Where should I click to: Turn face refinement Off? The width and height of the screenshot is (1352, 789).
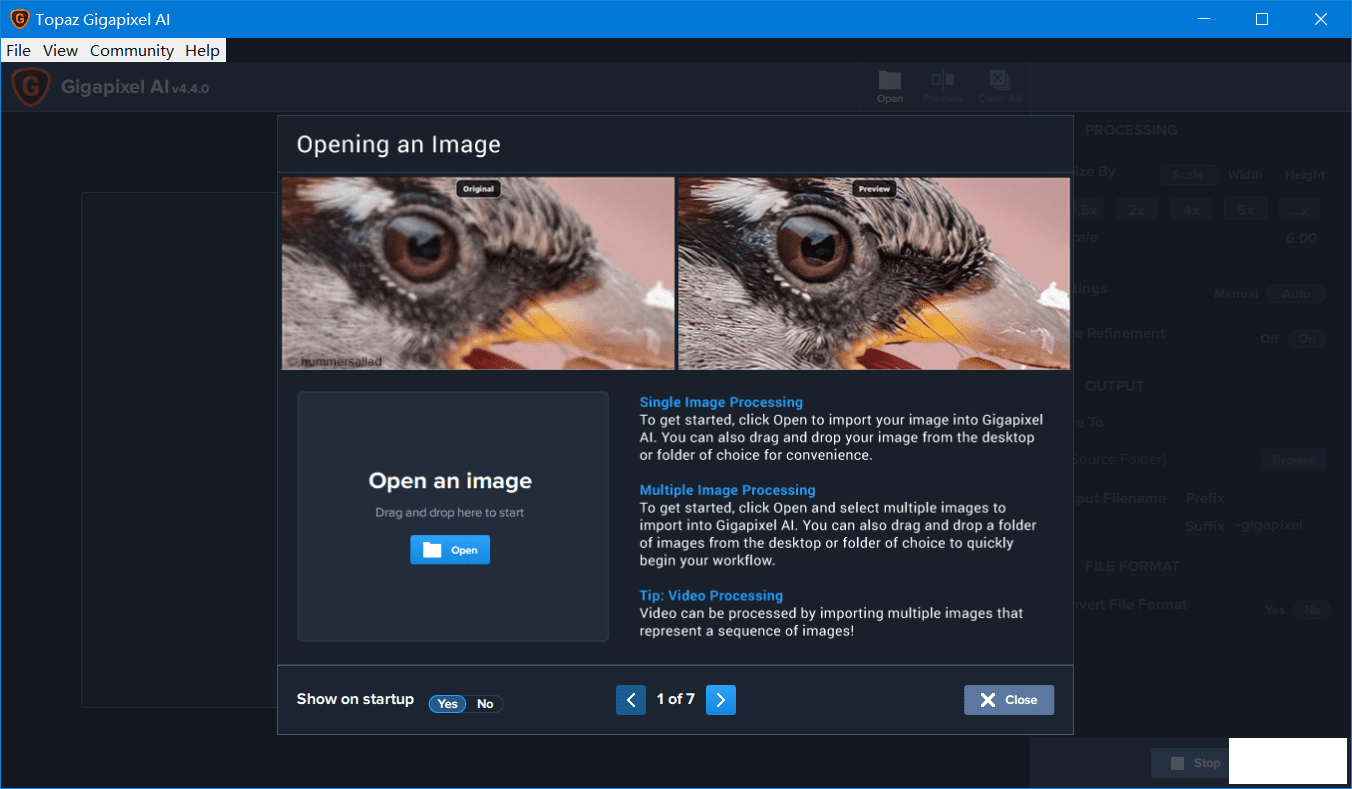click(x=1270, y=339)
